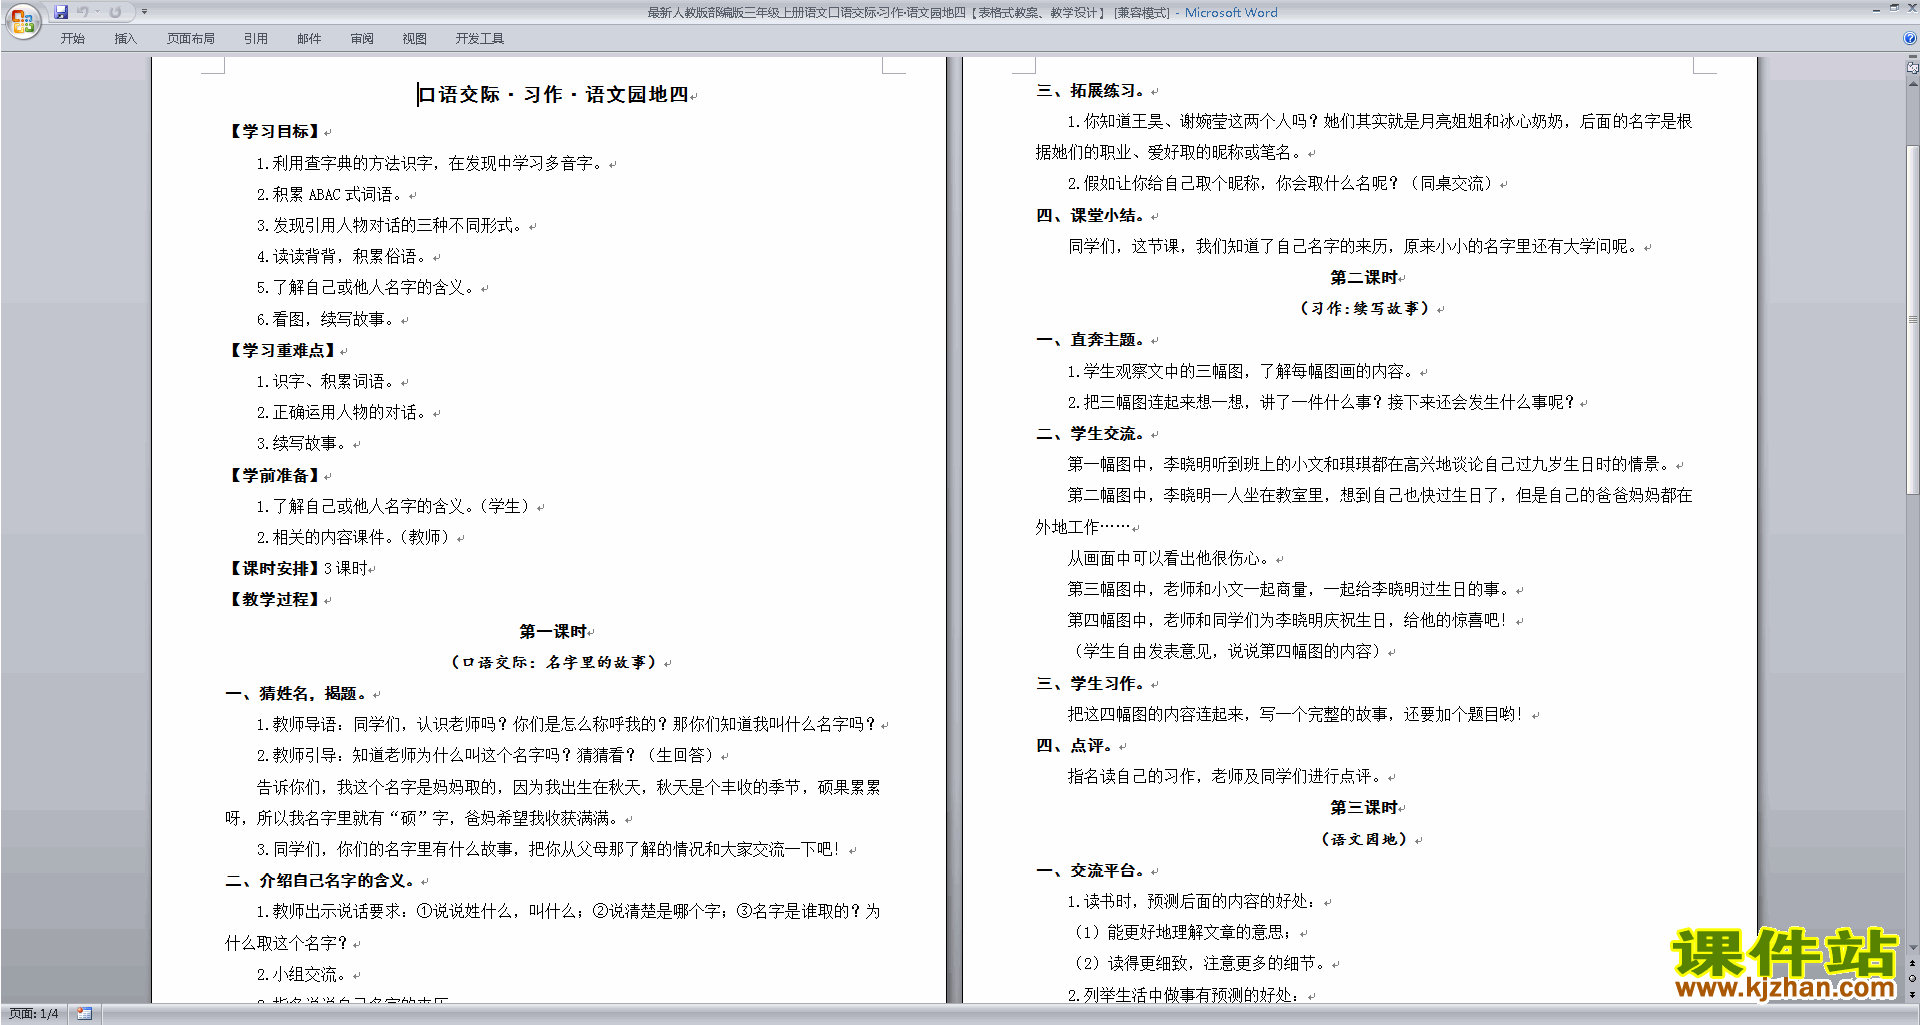Image resolution: width=1920 pixels, height=1025 pixels.
Task: Click the centered heading 第二课时
Action: pyautogui.click(x=1364, y=278)
